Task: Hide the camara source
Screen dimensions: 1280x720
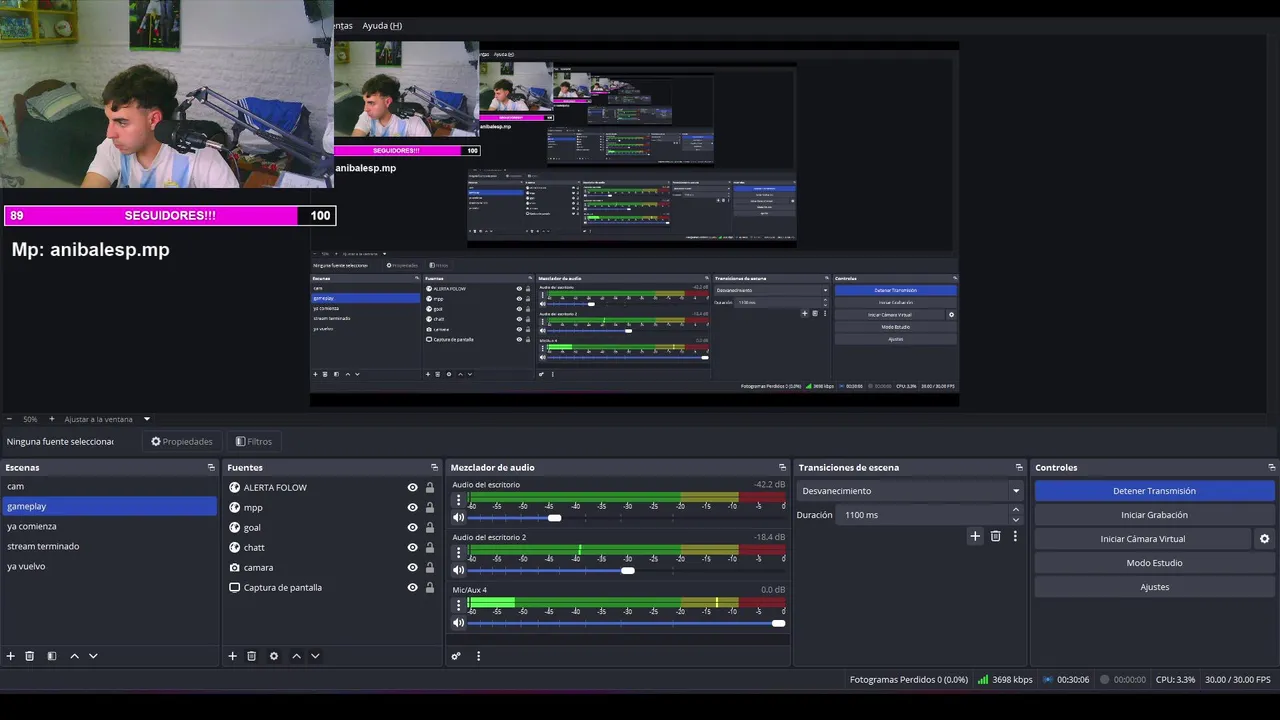Action: [412, 567]
